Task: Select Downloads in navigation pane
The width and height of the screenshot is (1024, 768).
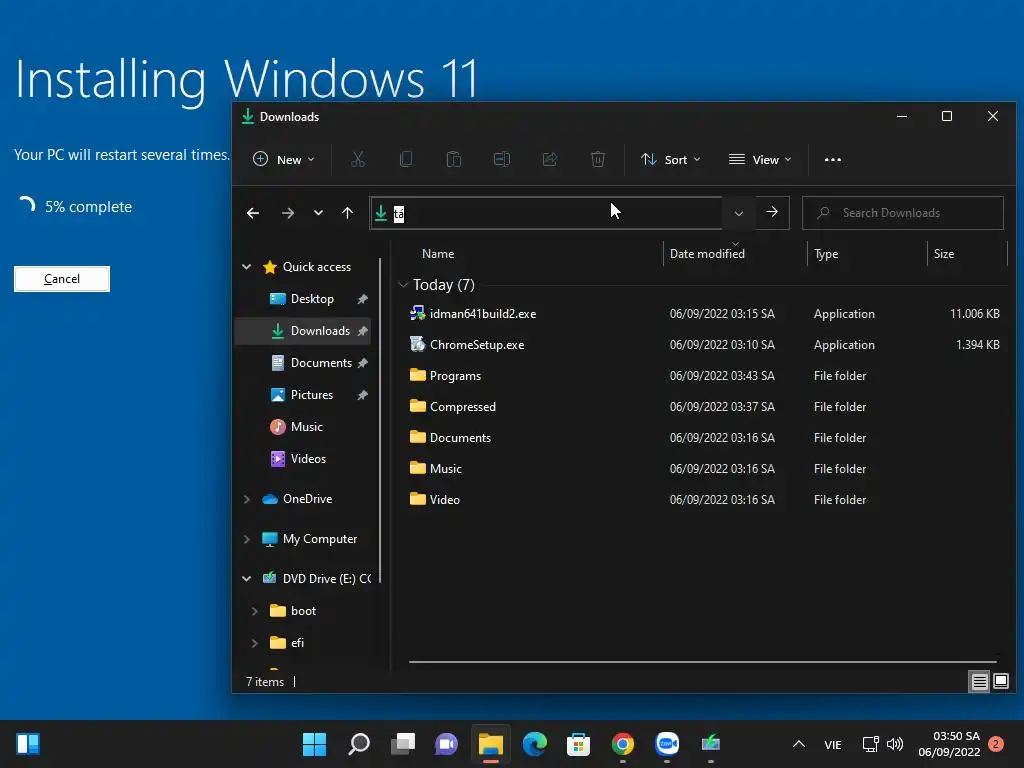Action: [x=303, y=330]
